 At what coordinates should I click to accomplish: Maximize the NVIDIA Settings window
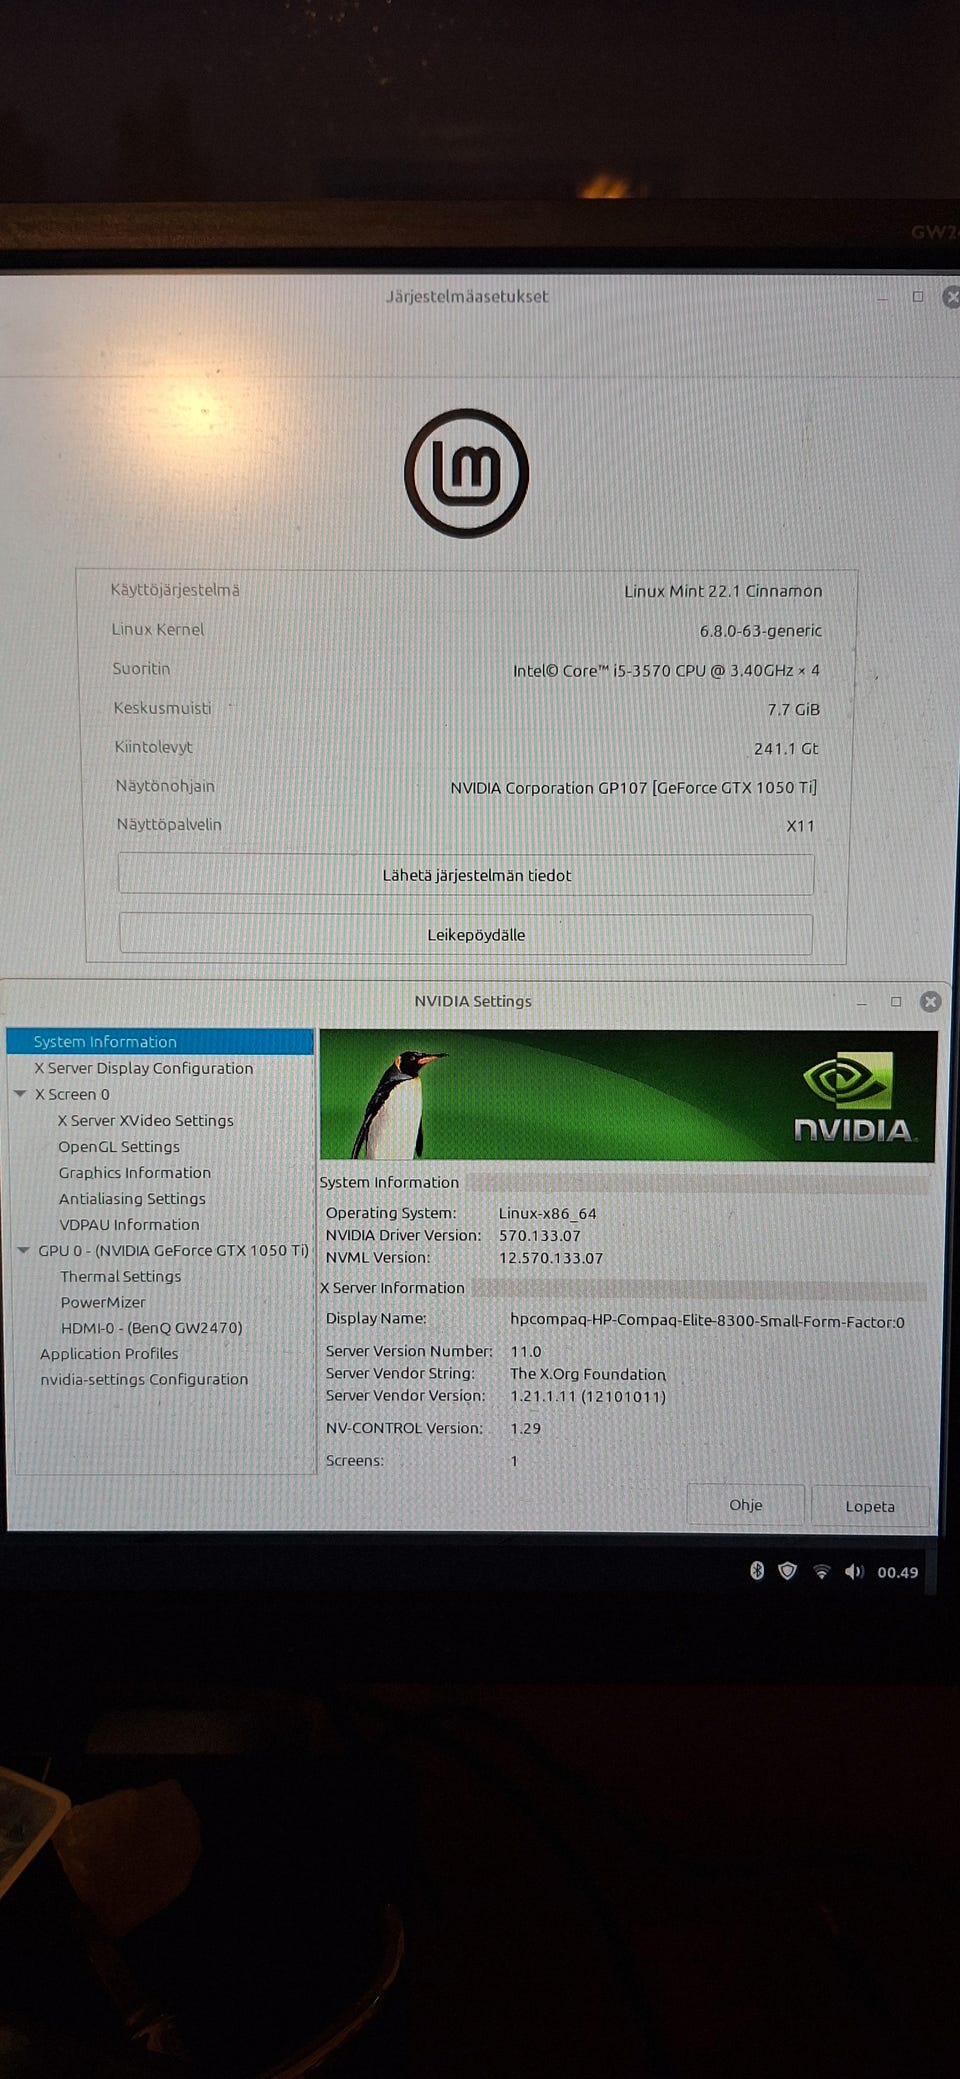[896, 1001]
